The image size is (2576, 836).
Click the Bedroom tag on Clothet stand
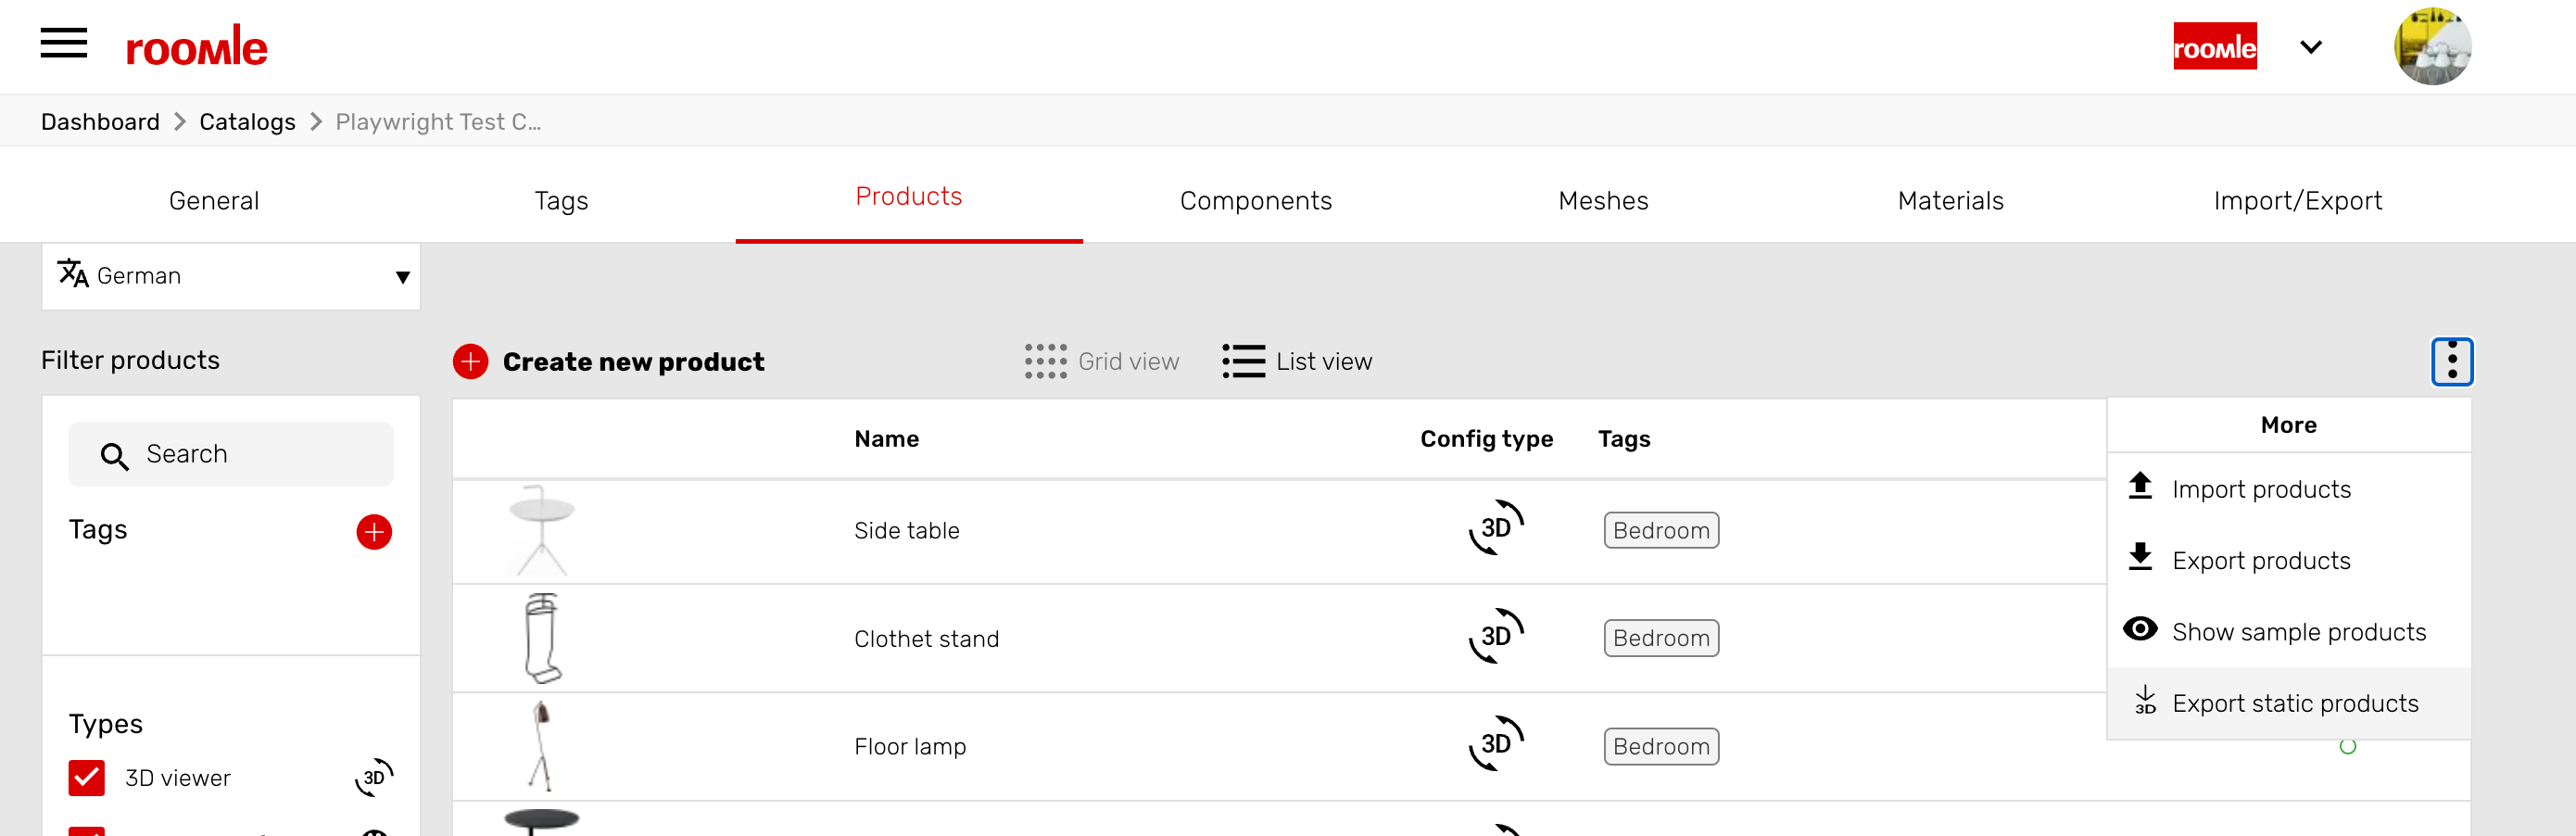[x=1660, y=638]
